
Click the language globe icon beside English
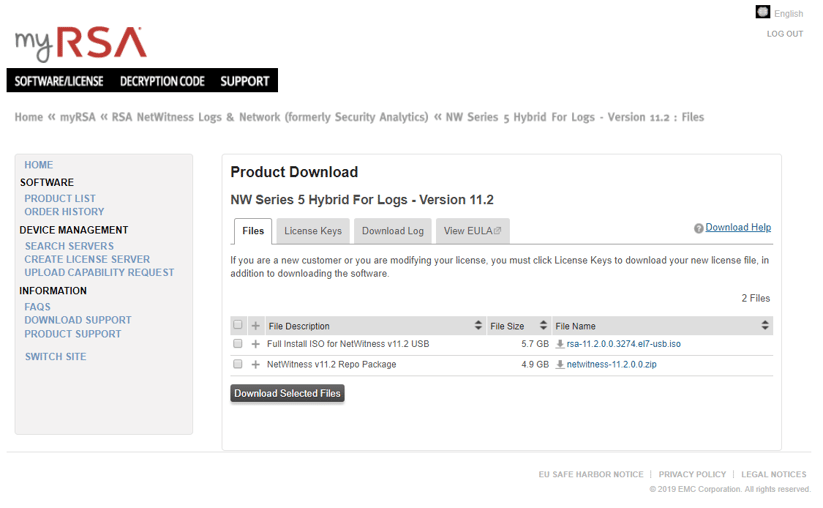[x=763, y=12]
